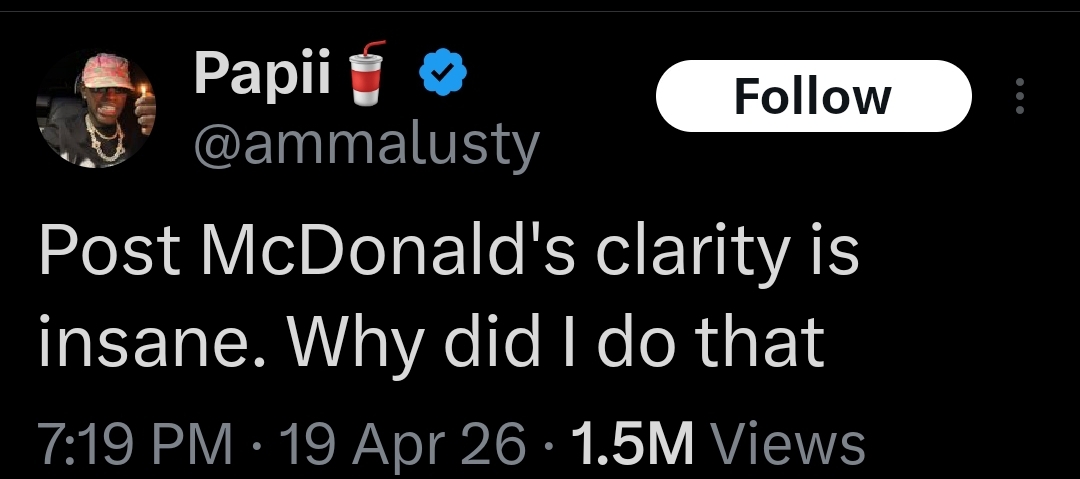
Task: Click the Views label
Action: coord(791,444)
